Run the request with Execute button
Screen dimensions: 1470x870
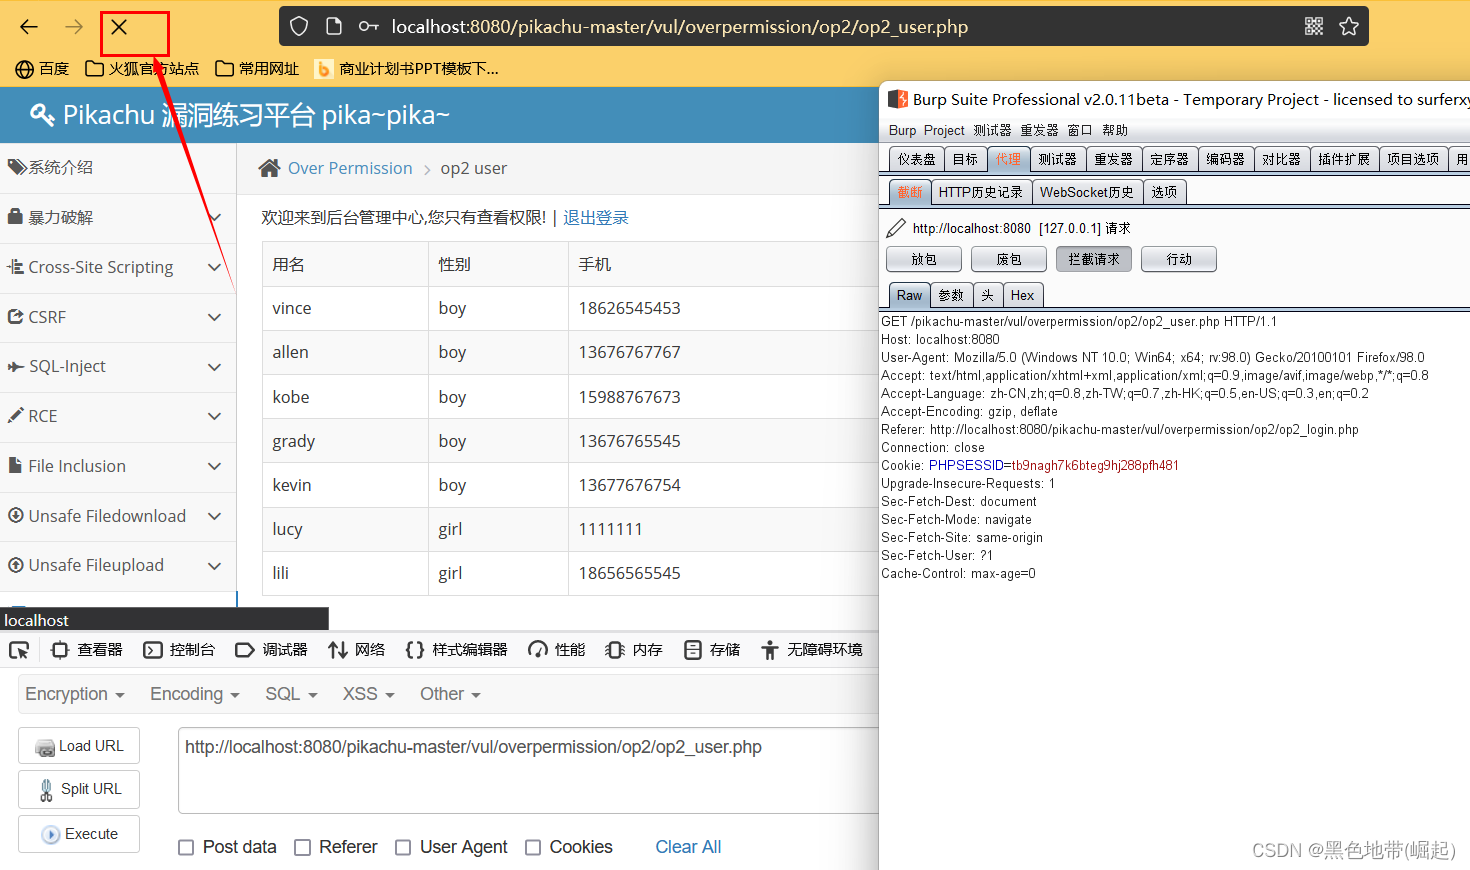tap(79, 834)
